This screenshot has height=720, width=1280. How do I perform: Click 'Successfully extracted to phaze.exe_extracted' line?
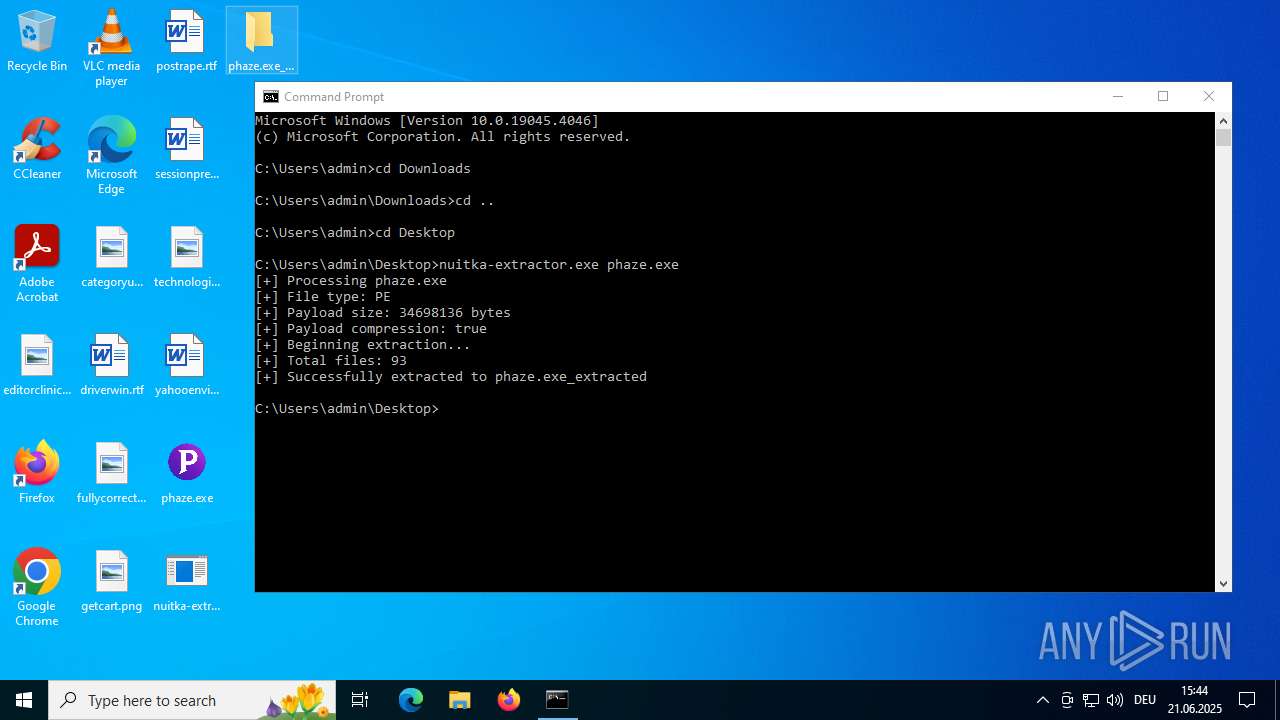(451, 377)
